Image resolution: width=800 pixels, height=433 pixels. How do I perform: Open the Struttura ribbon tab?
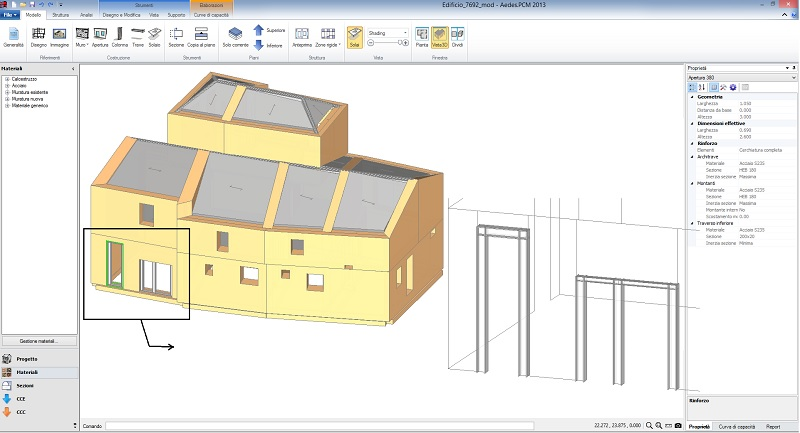59,17
